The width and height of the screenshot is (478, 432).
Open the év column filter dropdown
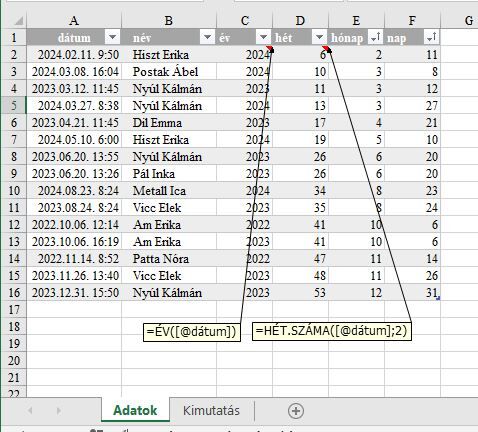click(x=263, y=37)
